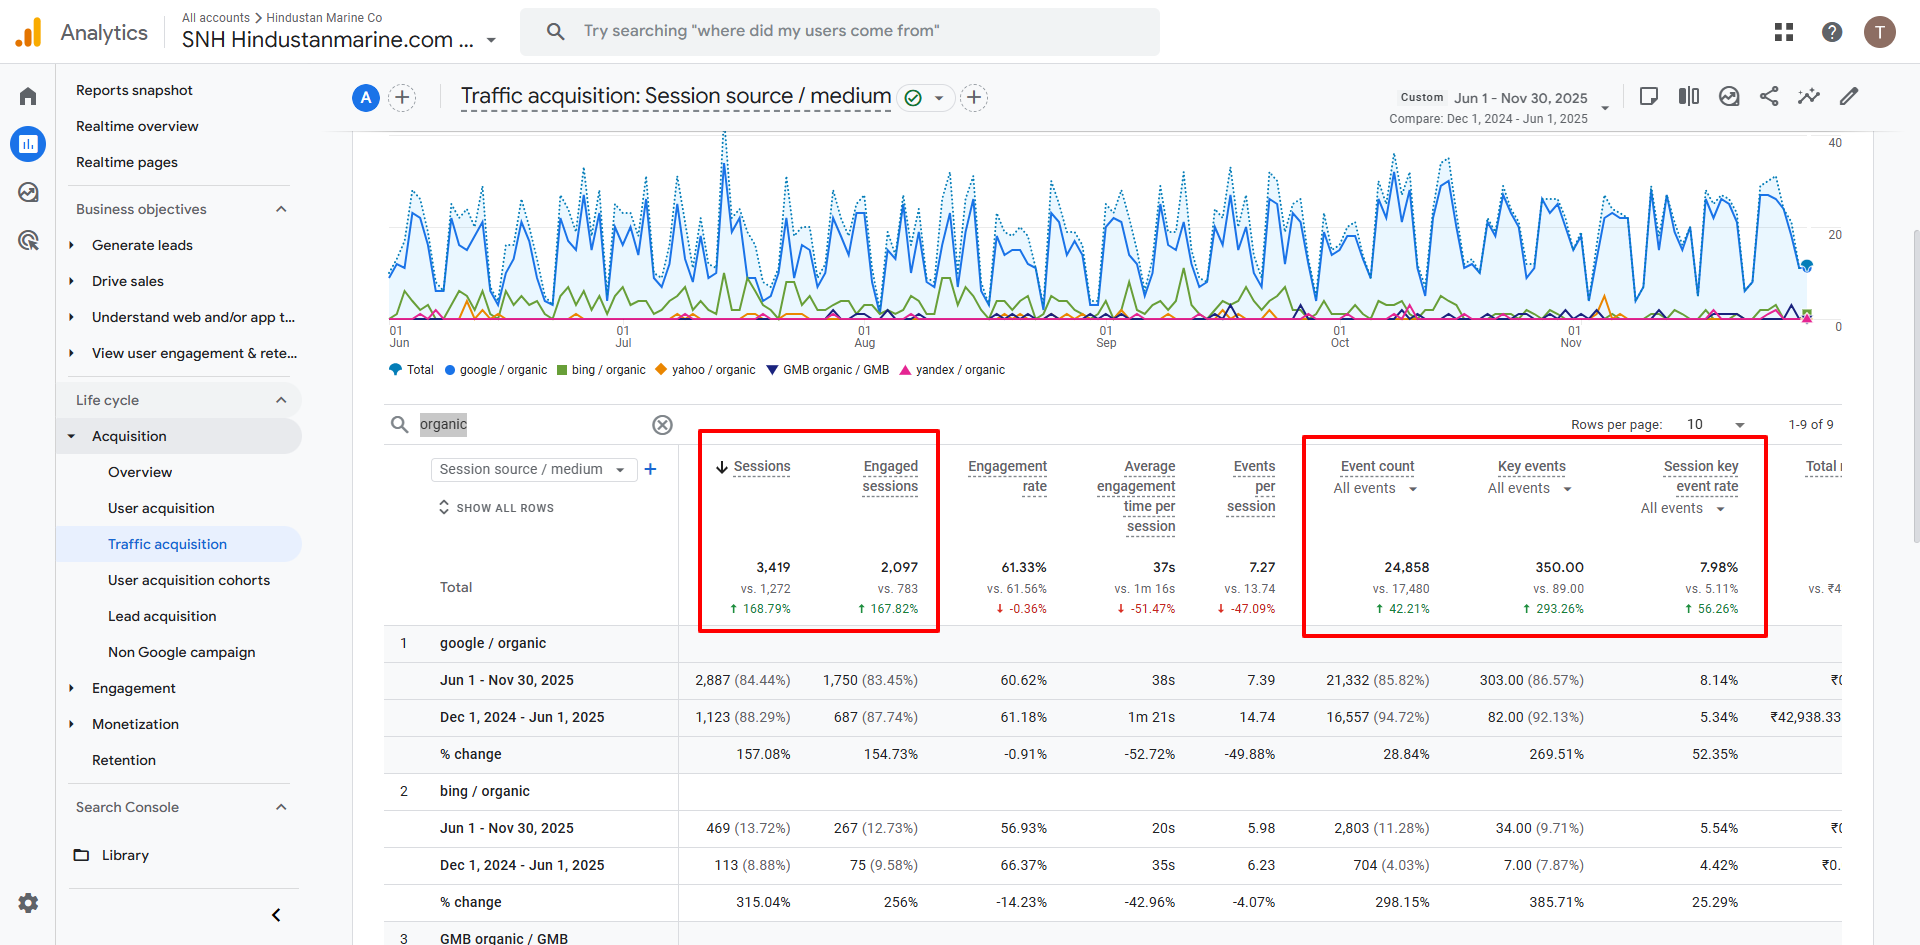The height and width of the screenshot is (945, 1920).
Task: Share this report via share icon
Action: (x=1769, y=96)
